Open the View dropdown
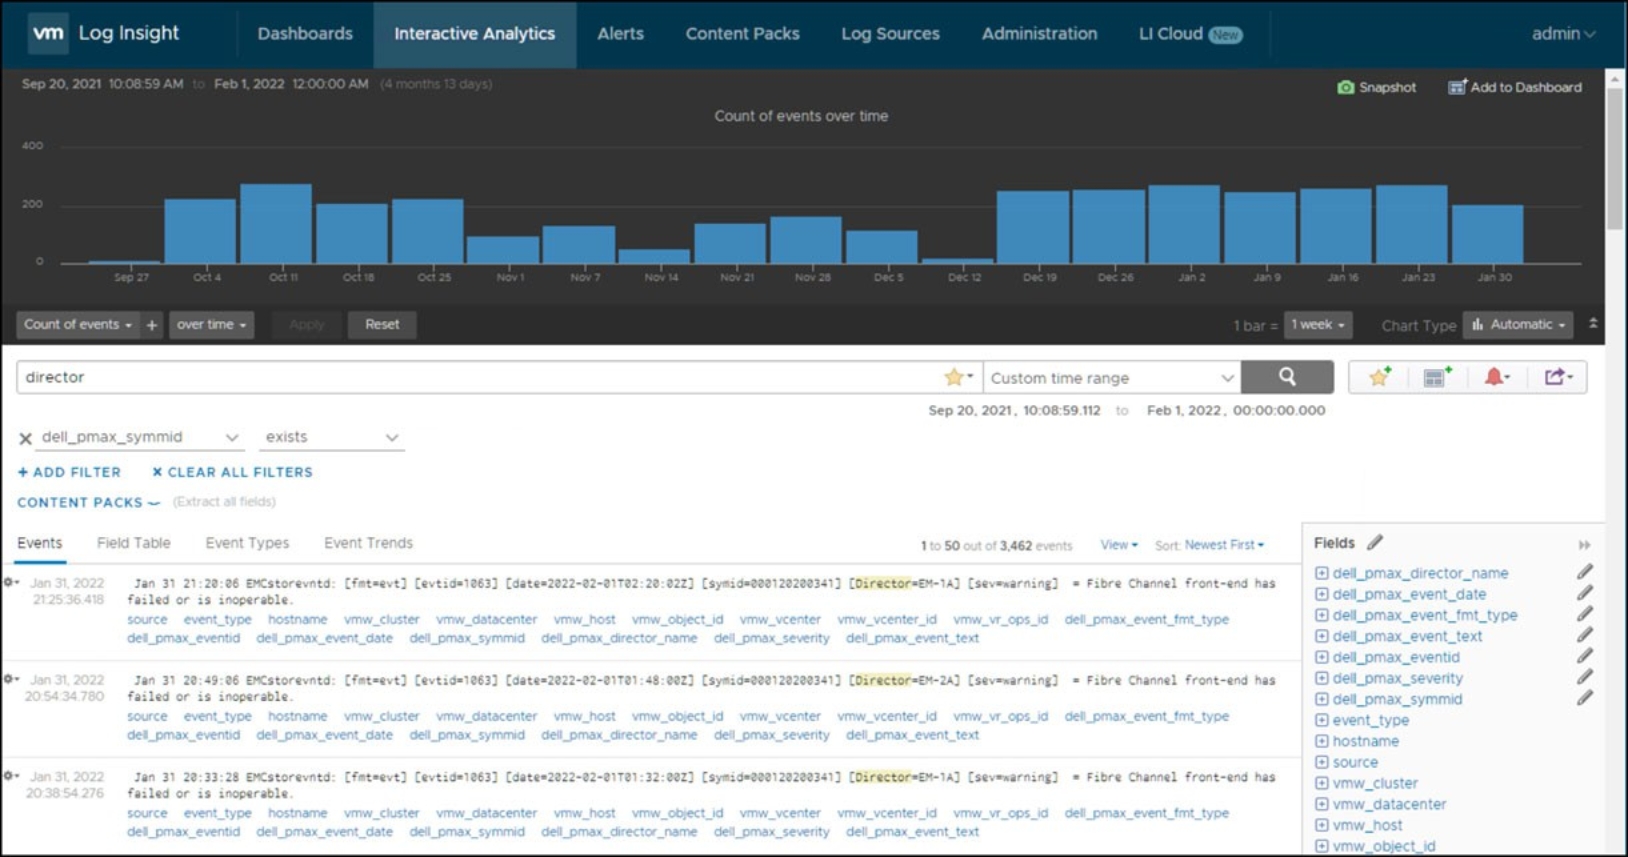Screen dimensions: 1628x857 1119,545
